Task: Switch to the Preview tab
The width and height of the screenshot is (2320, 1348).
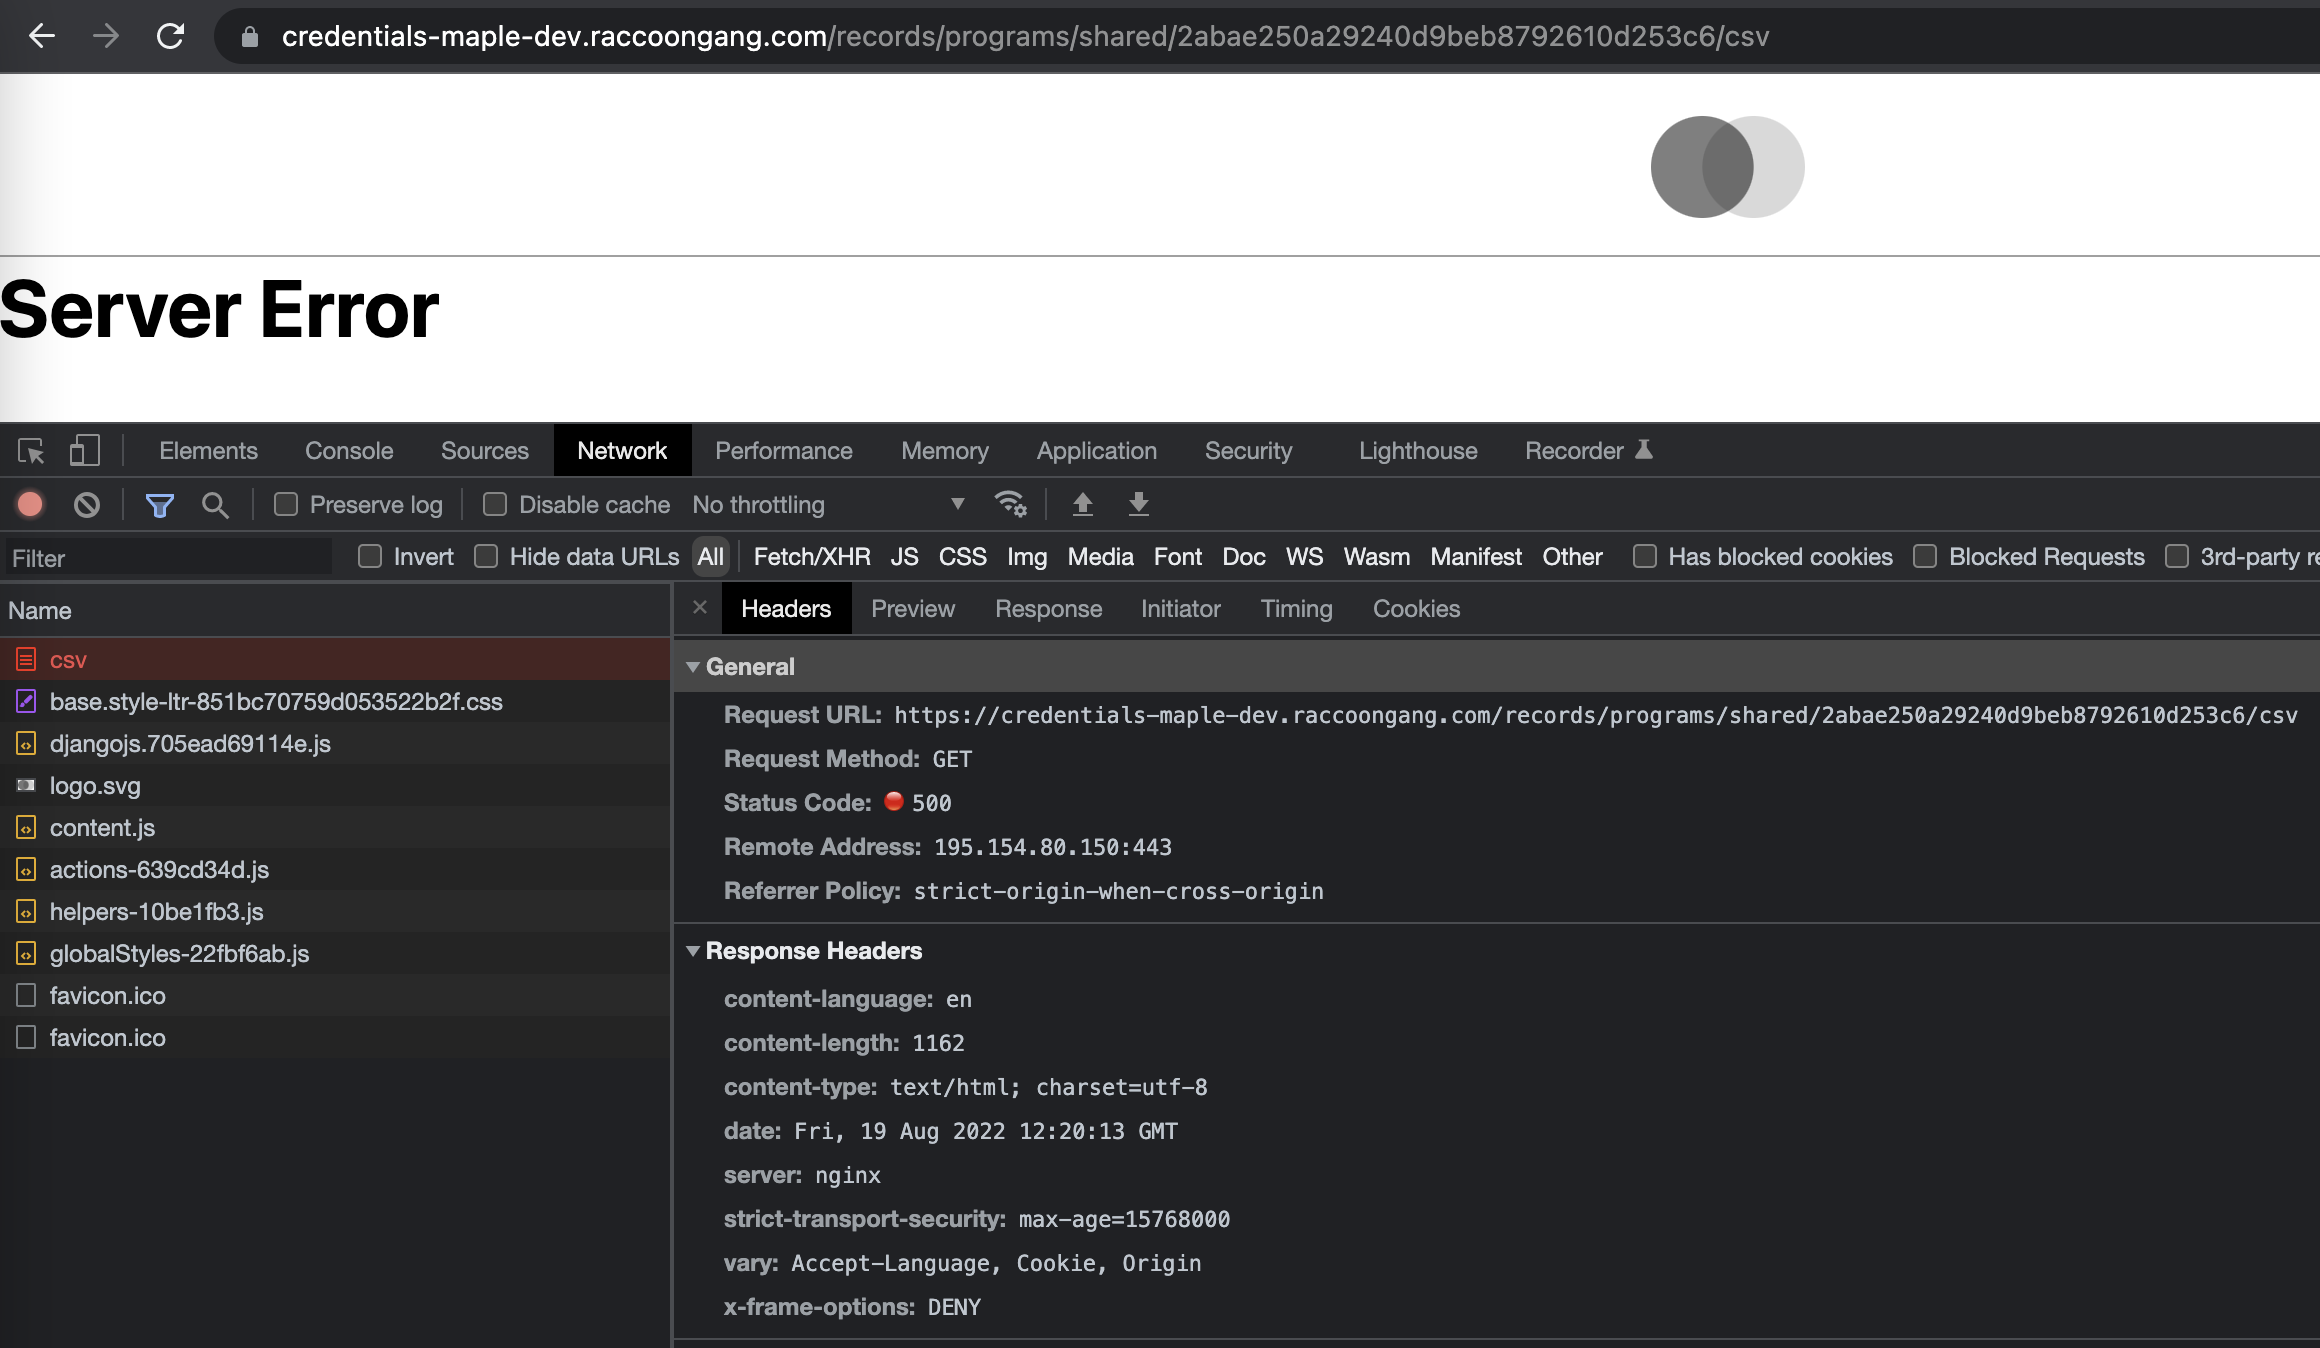Action: pyautogui.click(x=912, y=609)
